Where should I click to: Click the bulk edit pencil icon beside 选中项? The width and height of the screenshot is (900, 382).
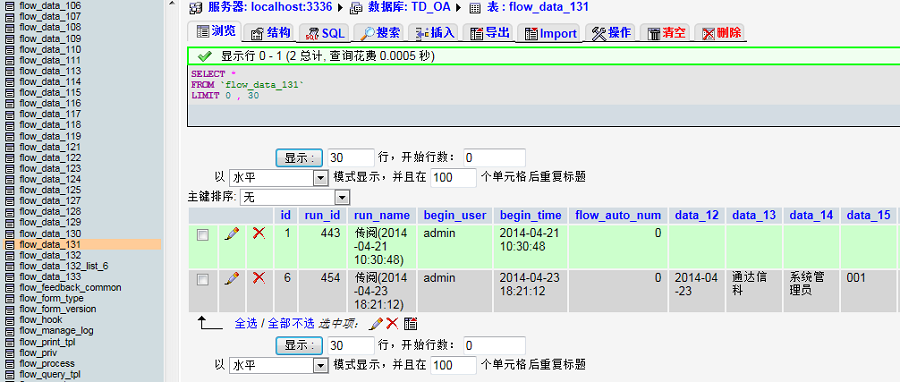(376, 323)
